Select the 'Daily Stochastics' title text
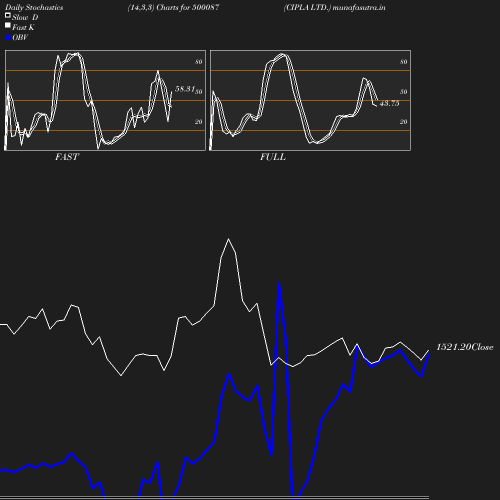 pyautogui.click(x=34, y=7)
